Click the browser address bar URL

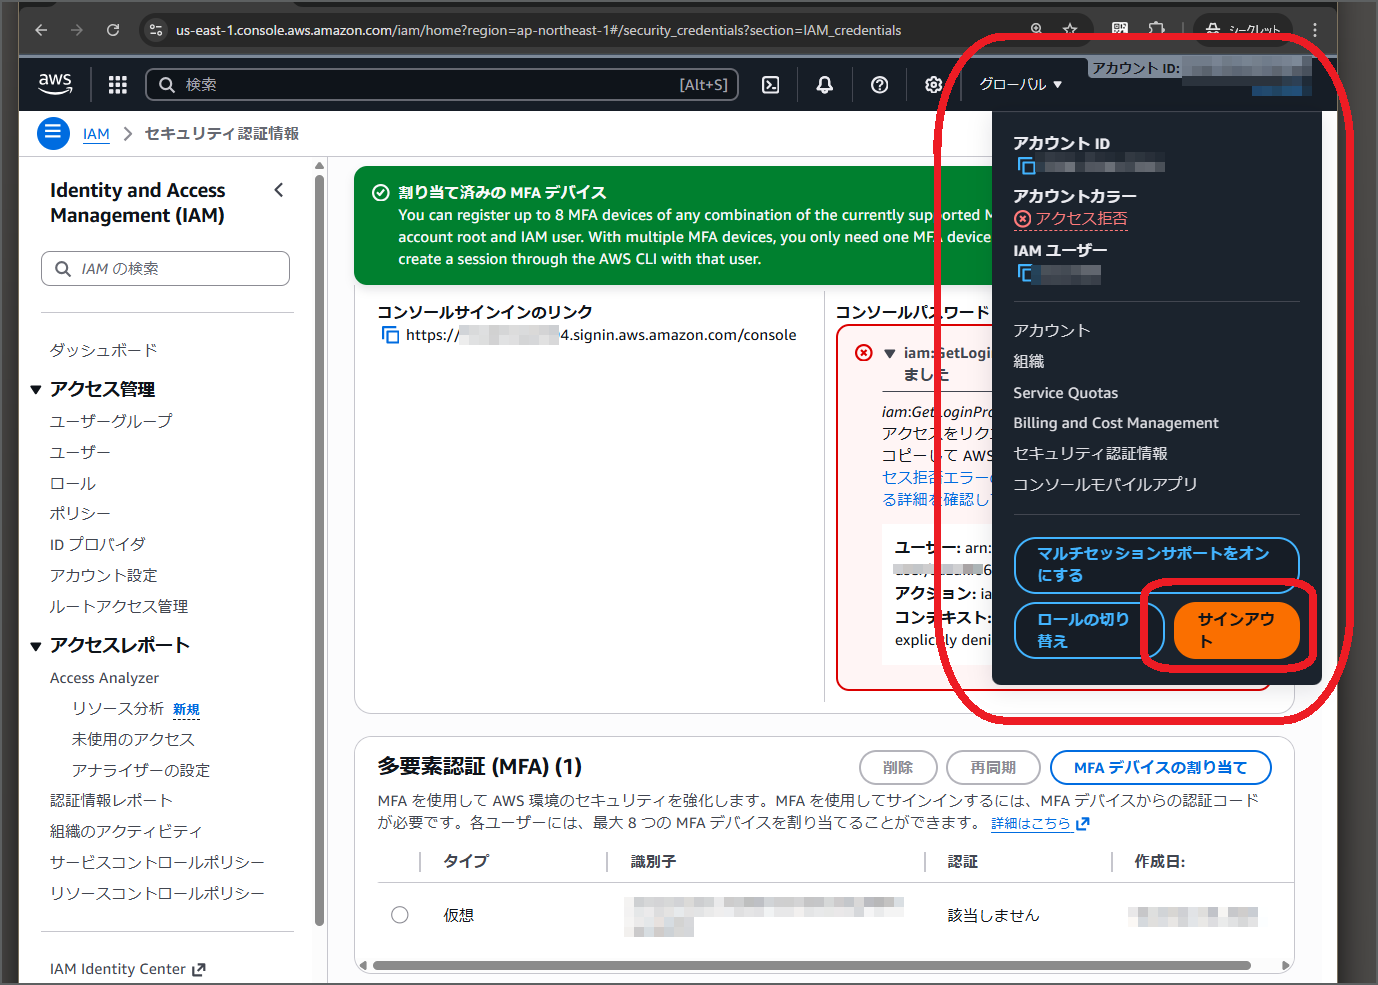tap(539, 30)
